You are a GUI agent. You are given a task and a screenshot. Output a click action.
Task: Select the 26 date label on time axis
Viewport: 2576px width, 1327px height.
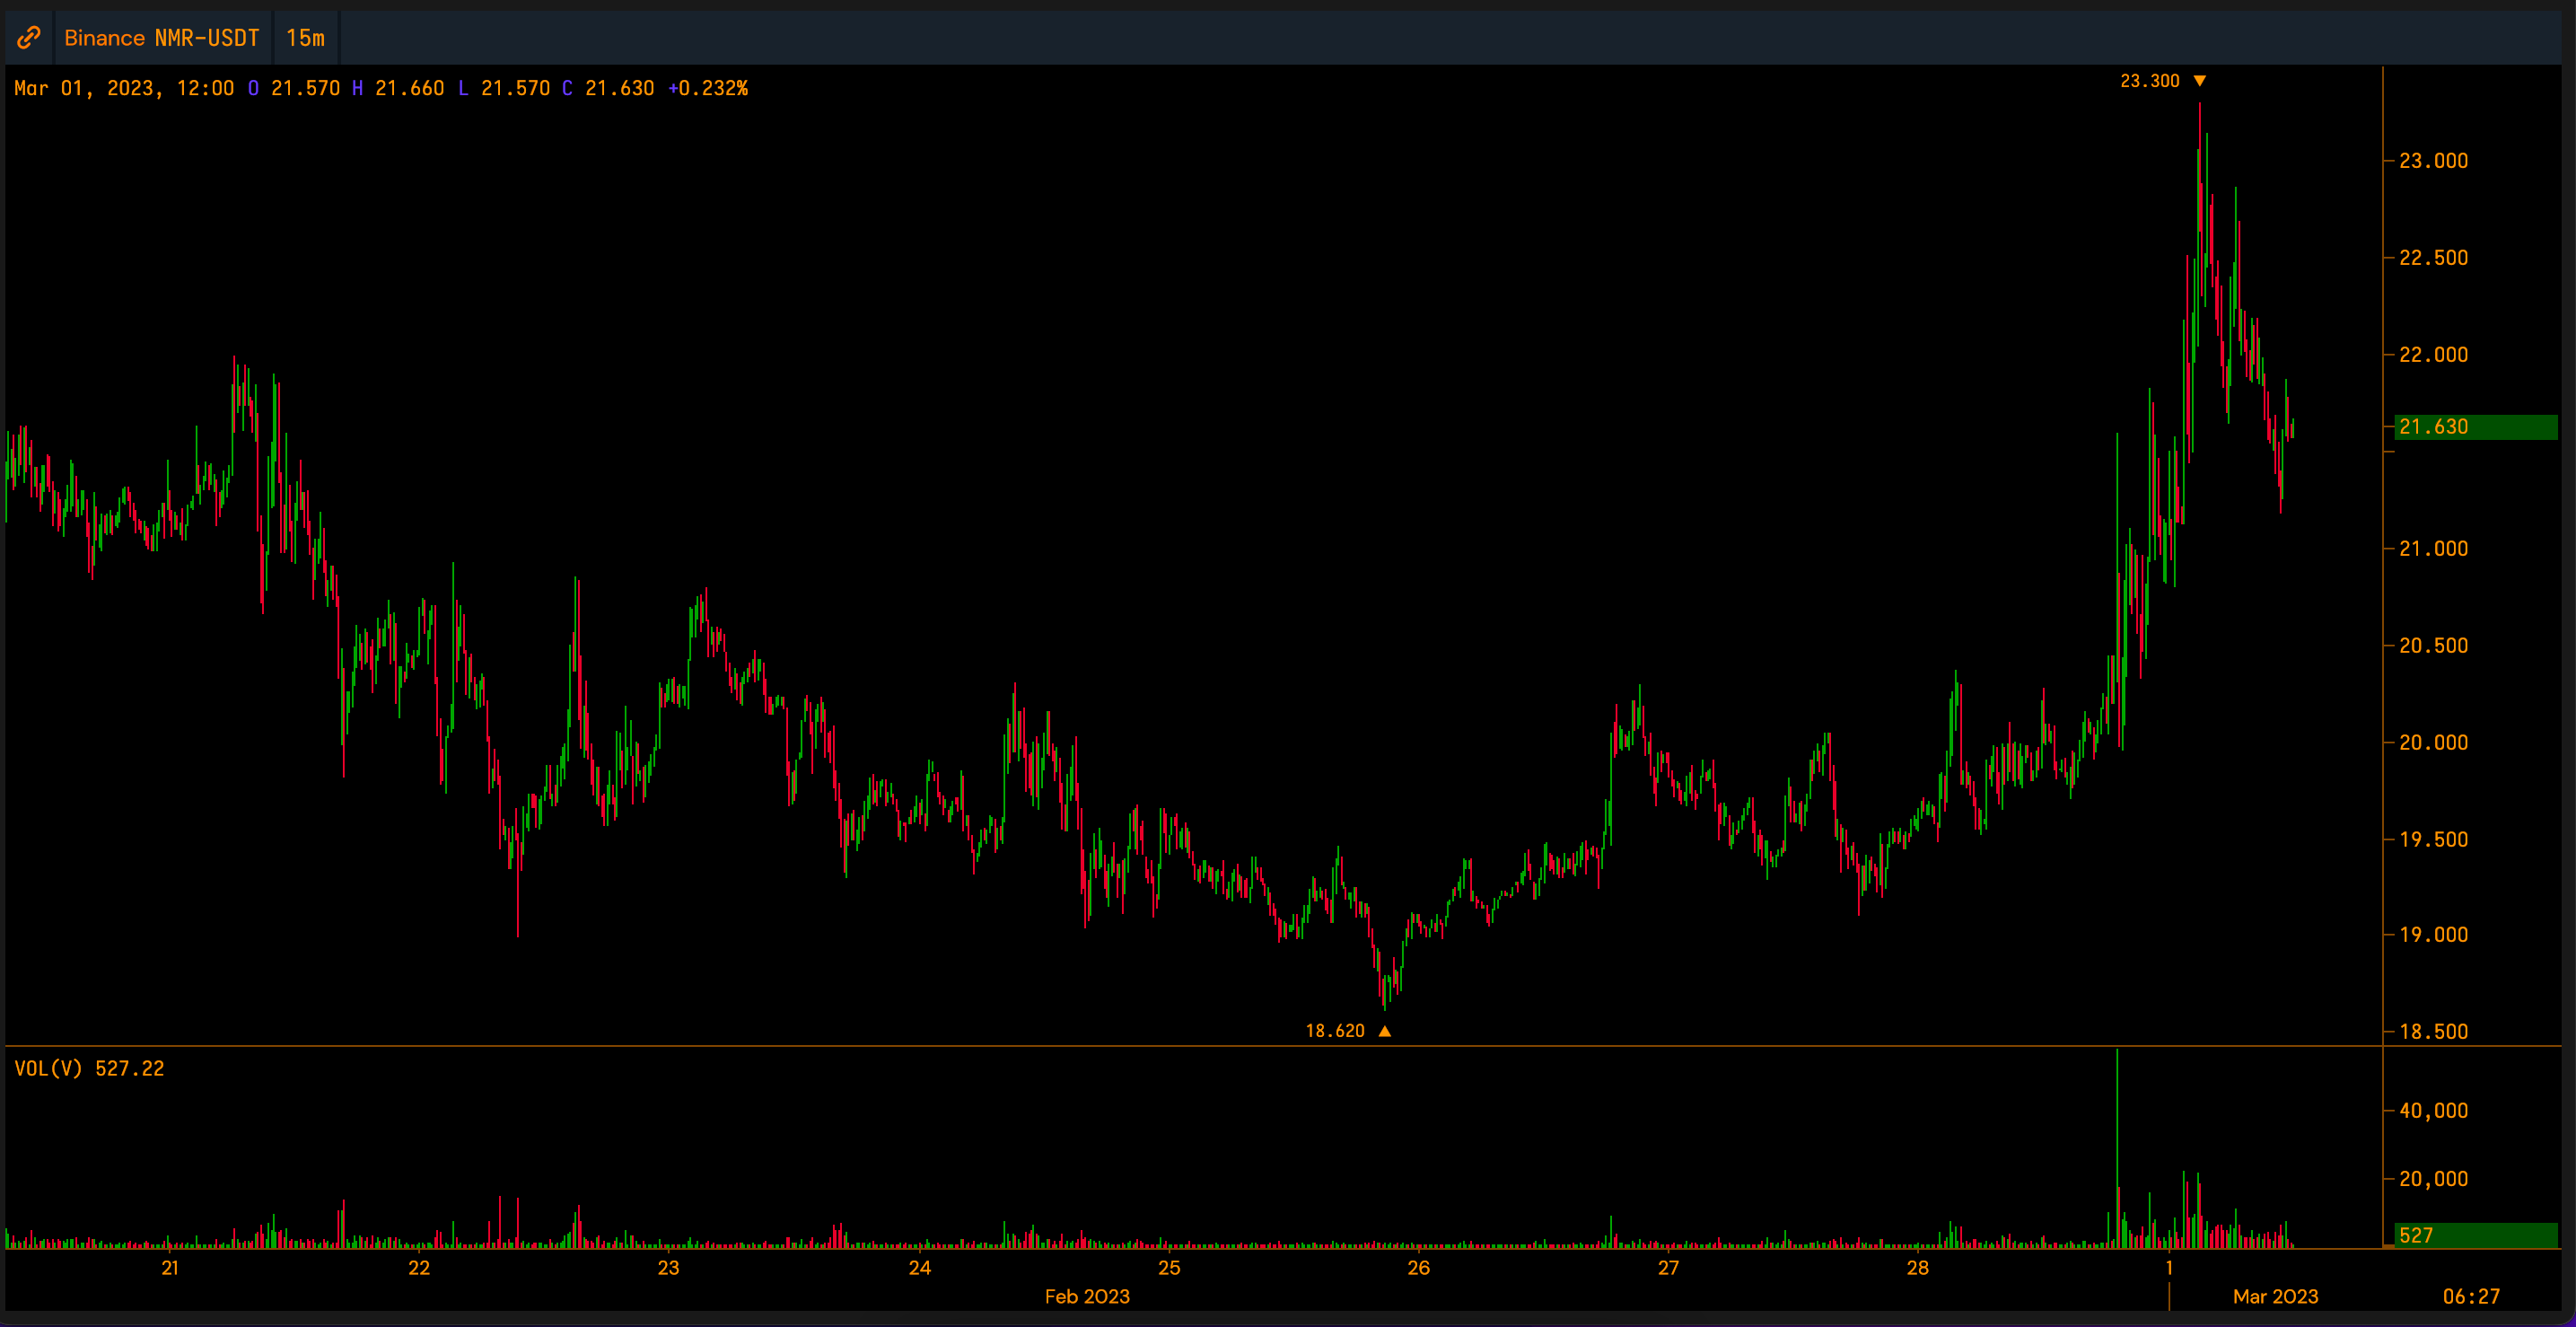[x=1418, y=1268]
